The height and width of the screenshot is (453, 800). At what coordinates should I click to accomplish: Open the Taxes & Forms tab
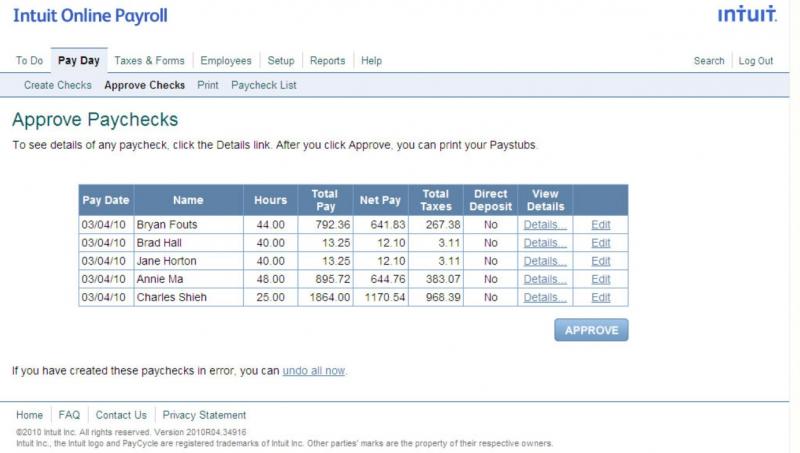149,61
